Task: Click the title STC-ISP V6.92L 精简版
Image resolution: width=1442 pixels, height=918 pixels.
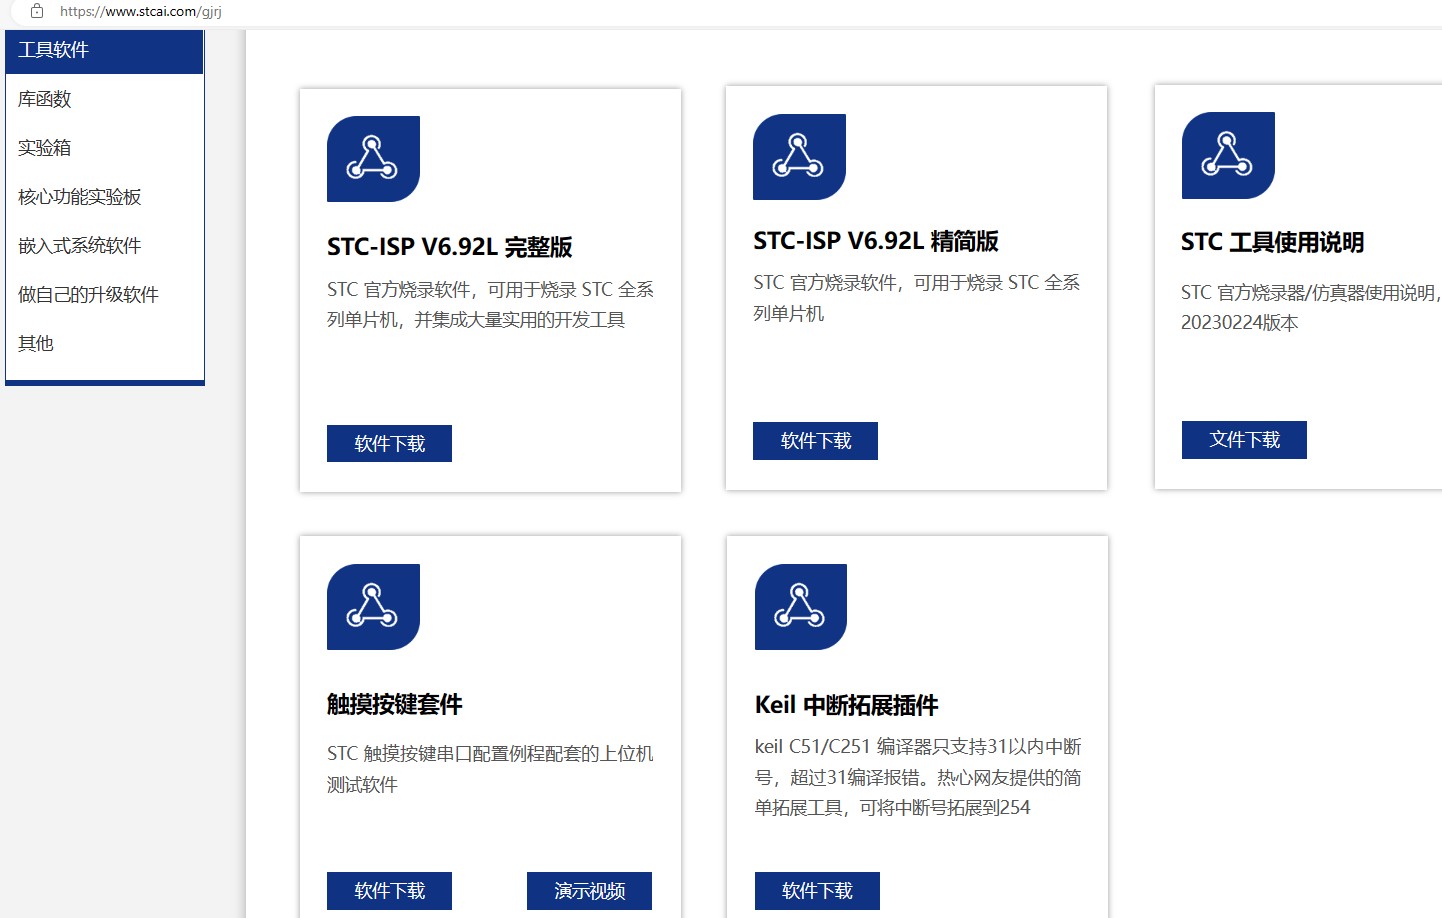Action: point(876,241)
